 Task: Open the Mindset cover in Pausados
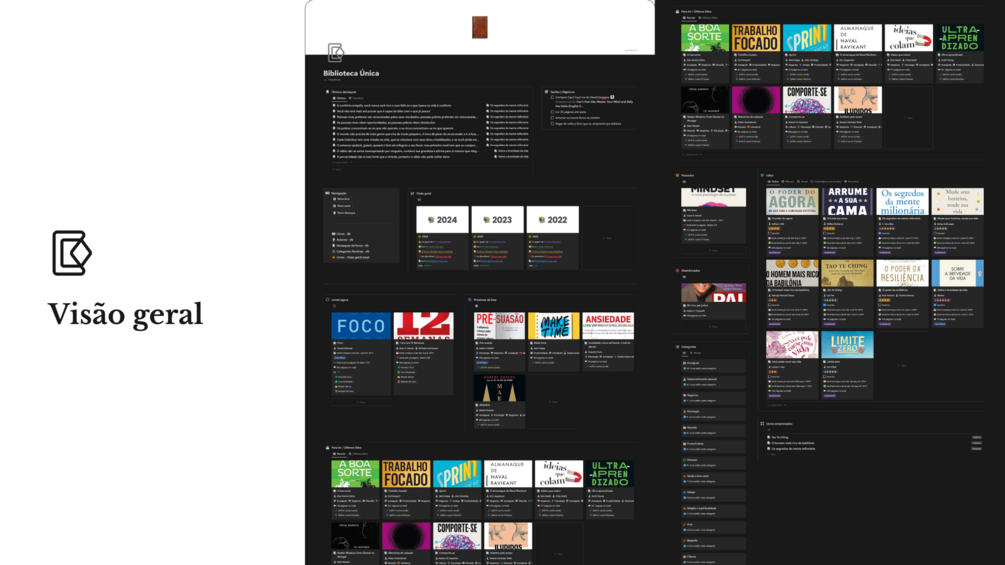click(713, 197)
